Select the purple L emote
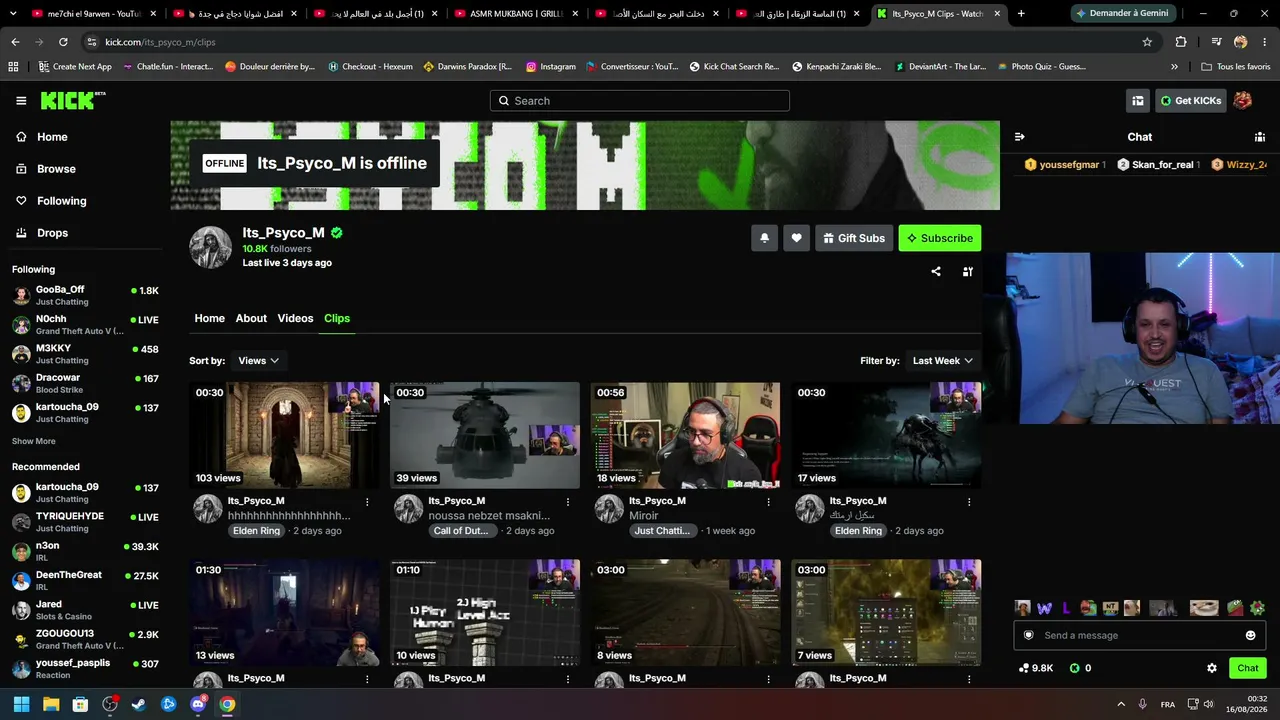The height and width of the screenshot is (720, 1280). [1067, 608]
